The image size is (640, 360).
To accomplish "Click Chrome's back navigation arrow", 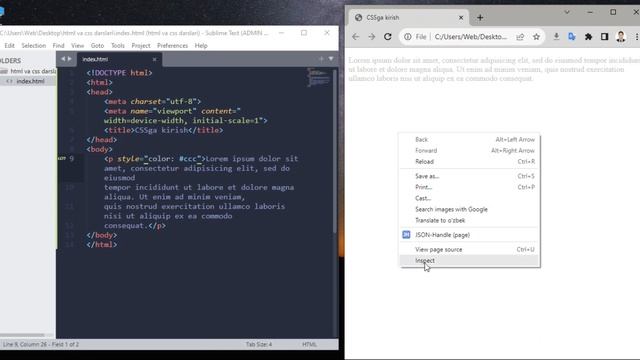I will tap(356, 37).
